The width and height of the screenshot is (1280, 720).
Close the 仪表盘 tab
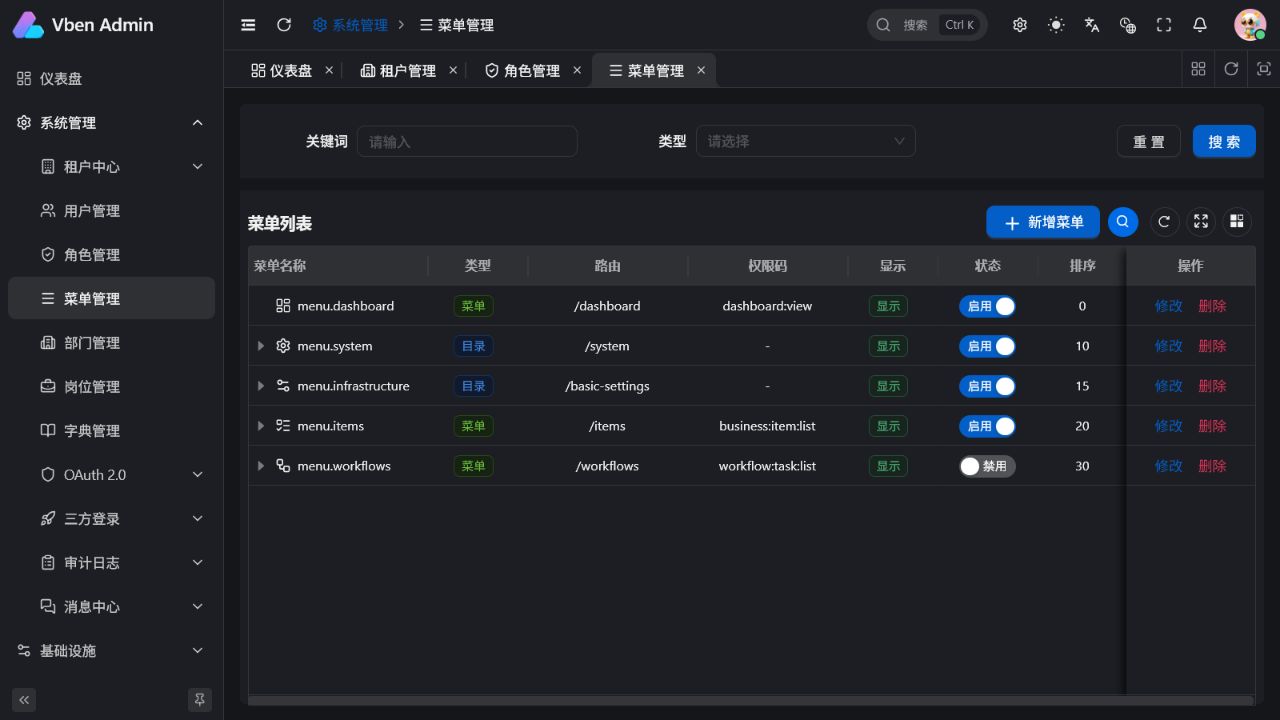(x=327, y=70)
